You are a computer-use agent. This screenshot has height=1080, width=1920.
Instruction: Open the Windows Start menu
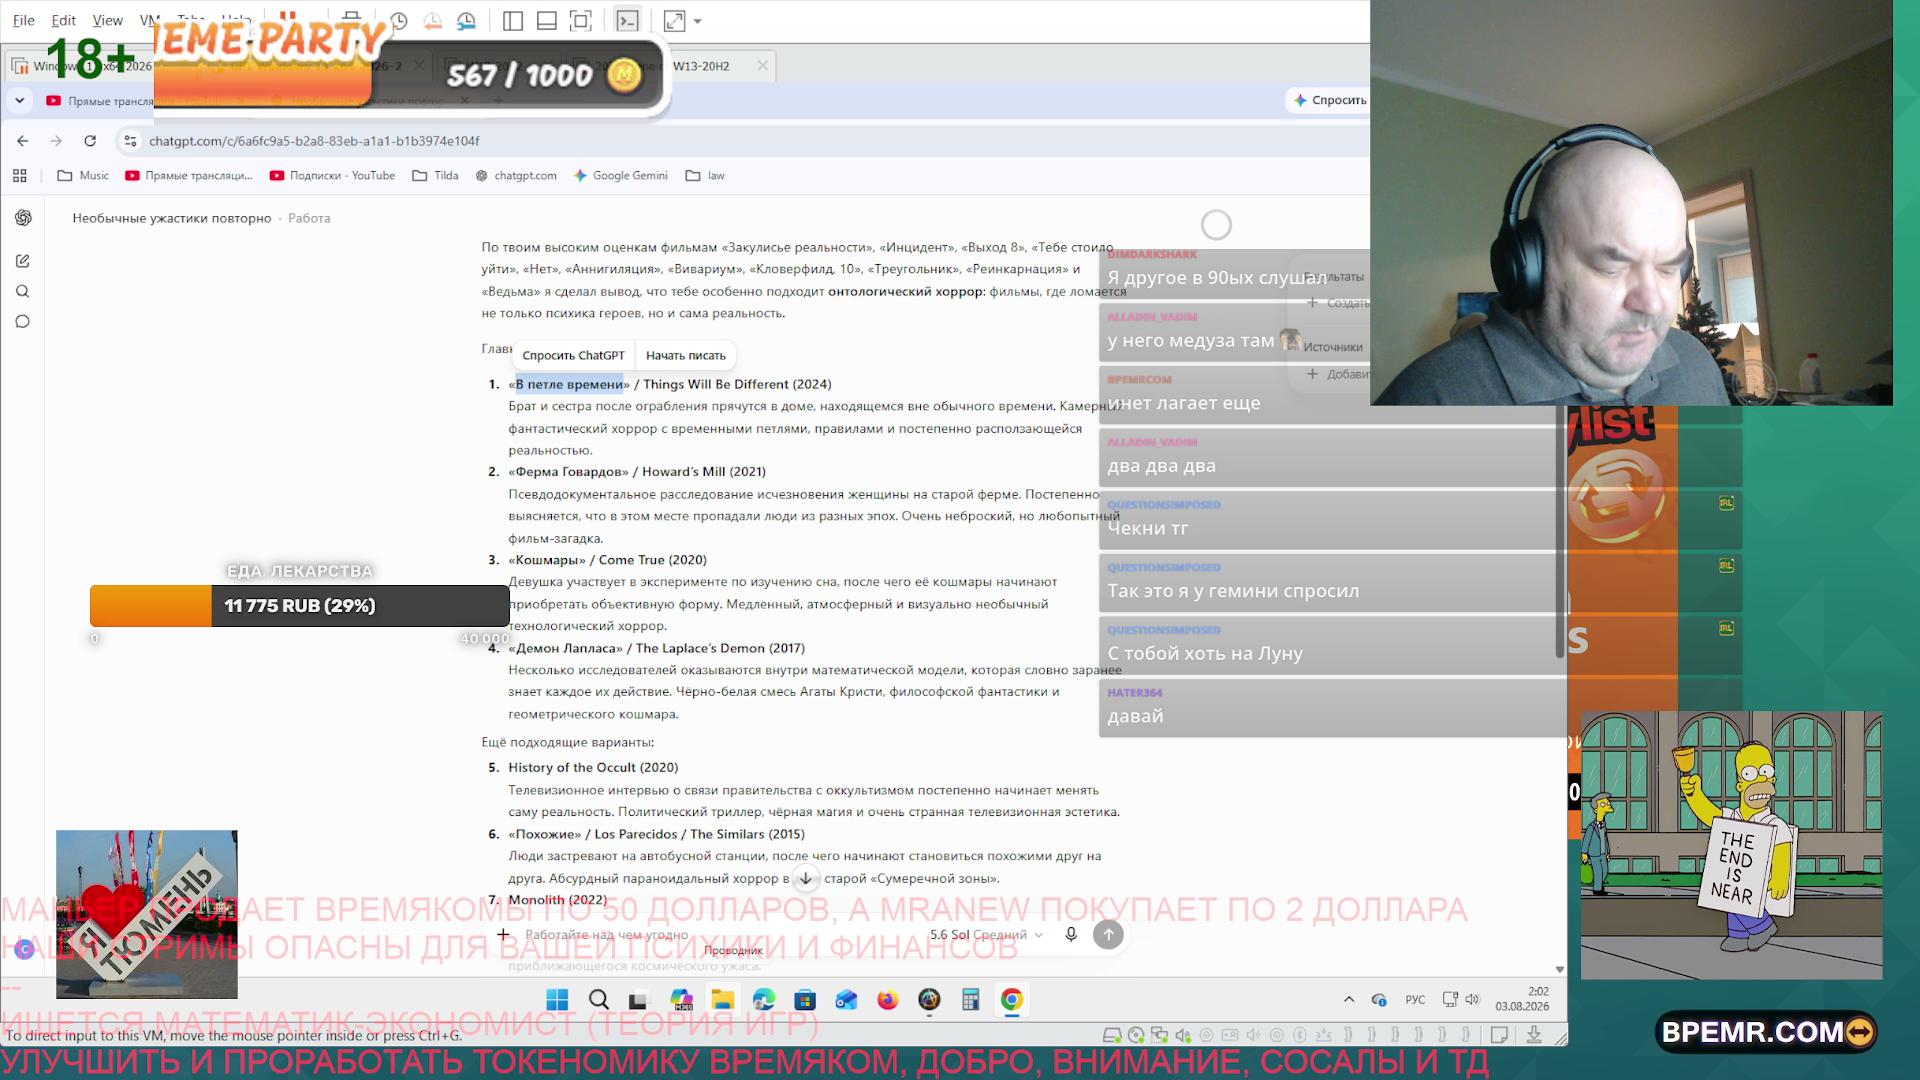(557, 1000)
